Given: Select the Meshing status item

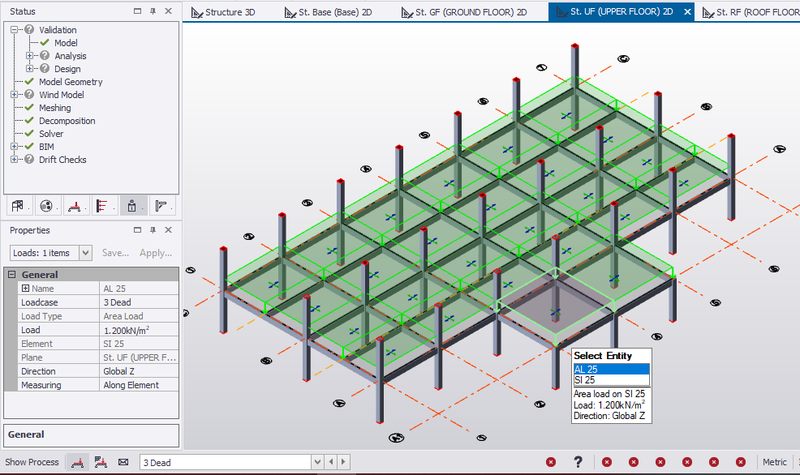Looking at the screenshot, I should click(55, 108).
